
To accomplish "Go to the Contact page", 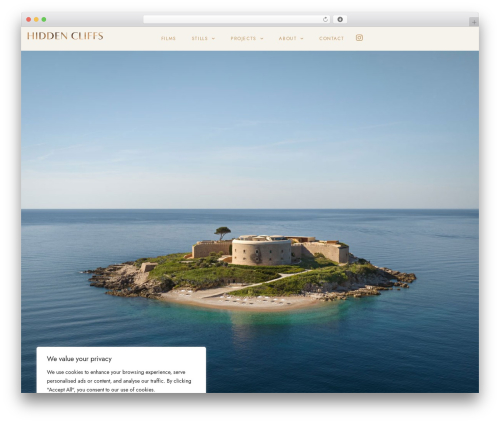I will (331, 38).
